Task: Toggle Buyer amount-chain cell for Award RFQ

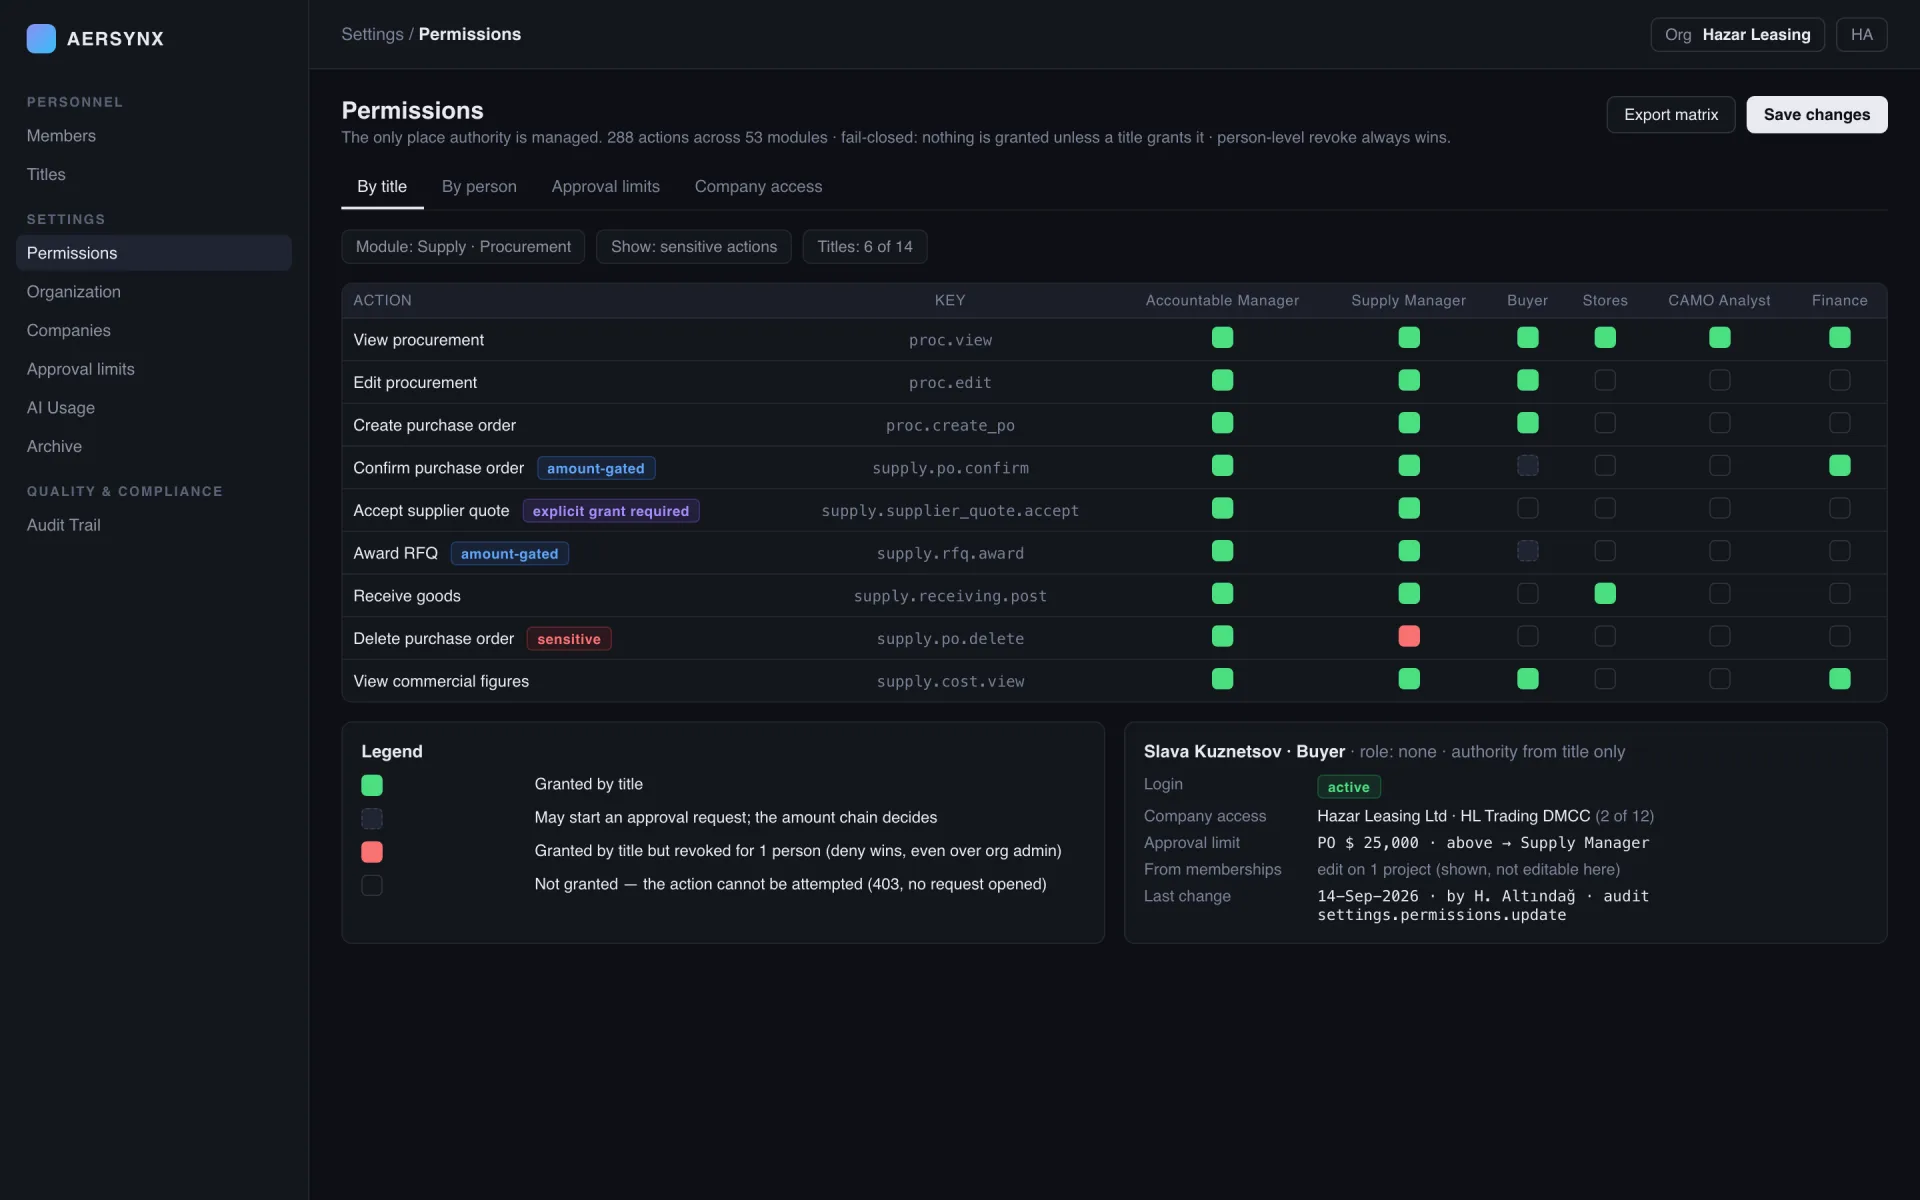Action: point(1527,551)
